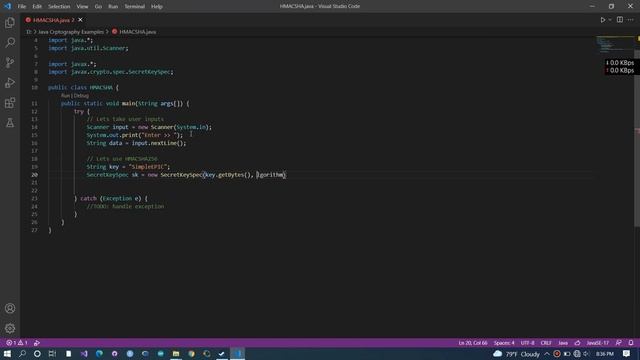Click the feedback icon in status bar
This screenshot has width=640, height=360.
(x=619, y=343)
